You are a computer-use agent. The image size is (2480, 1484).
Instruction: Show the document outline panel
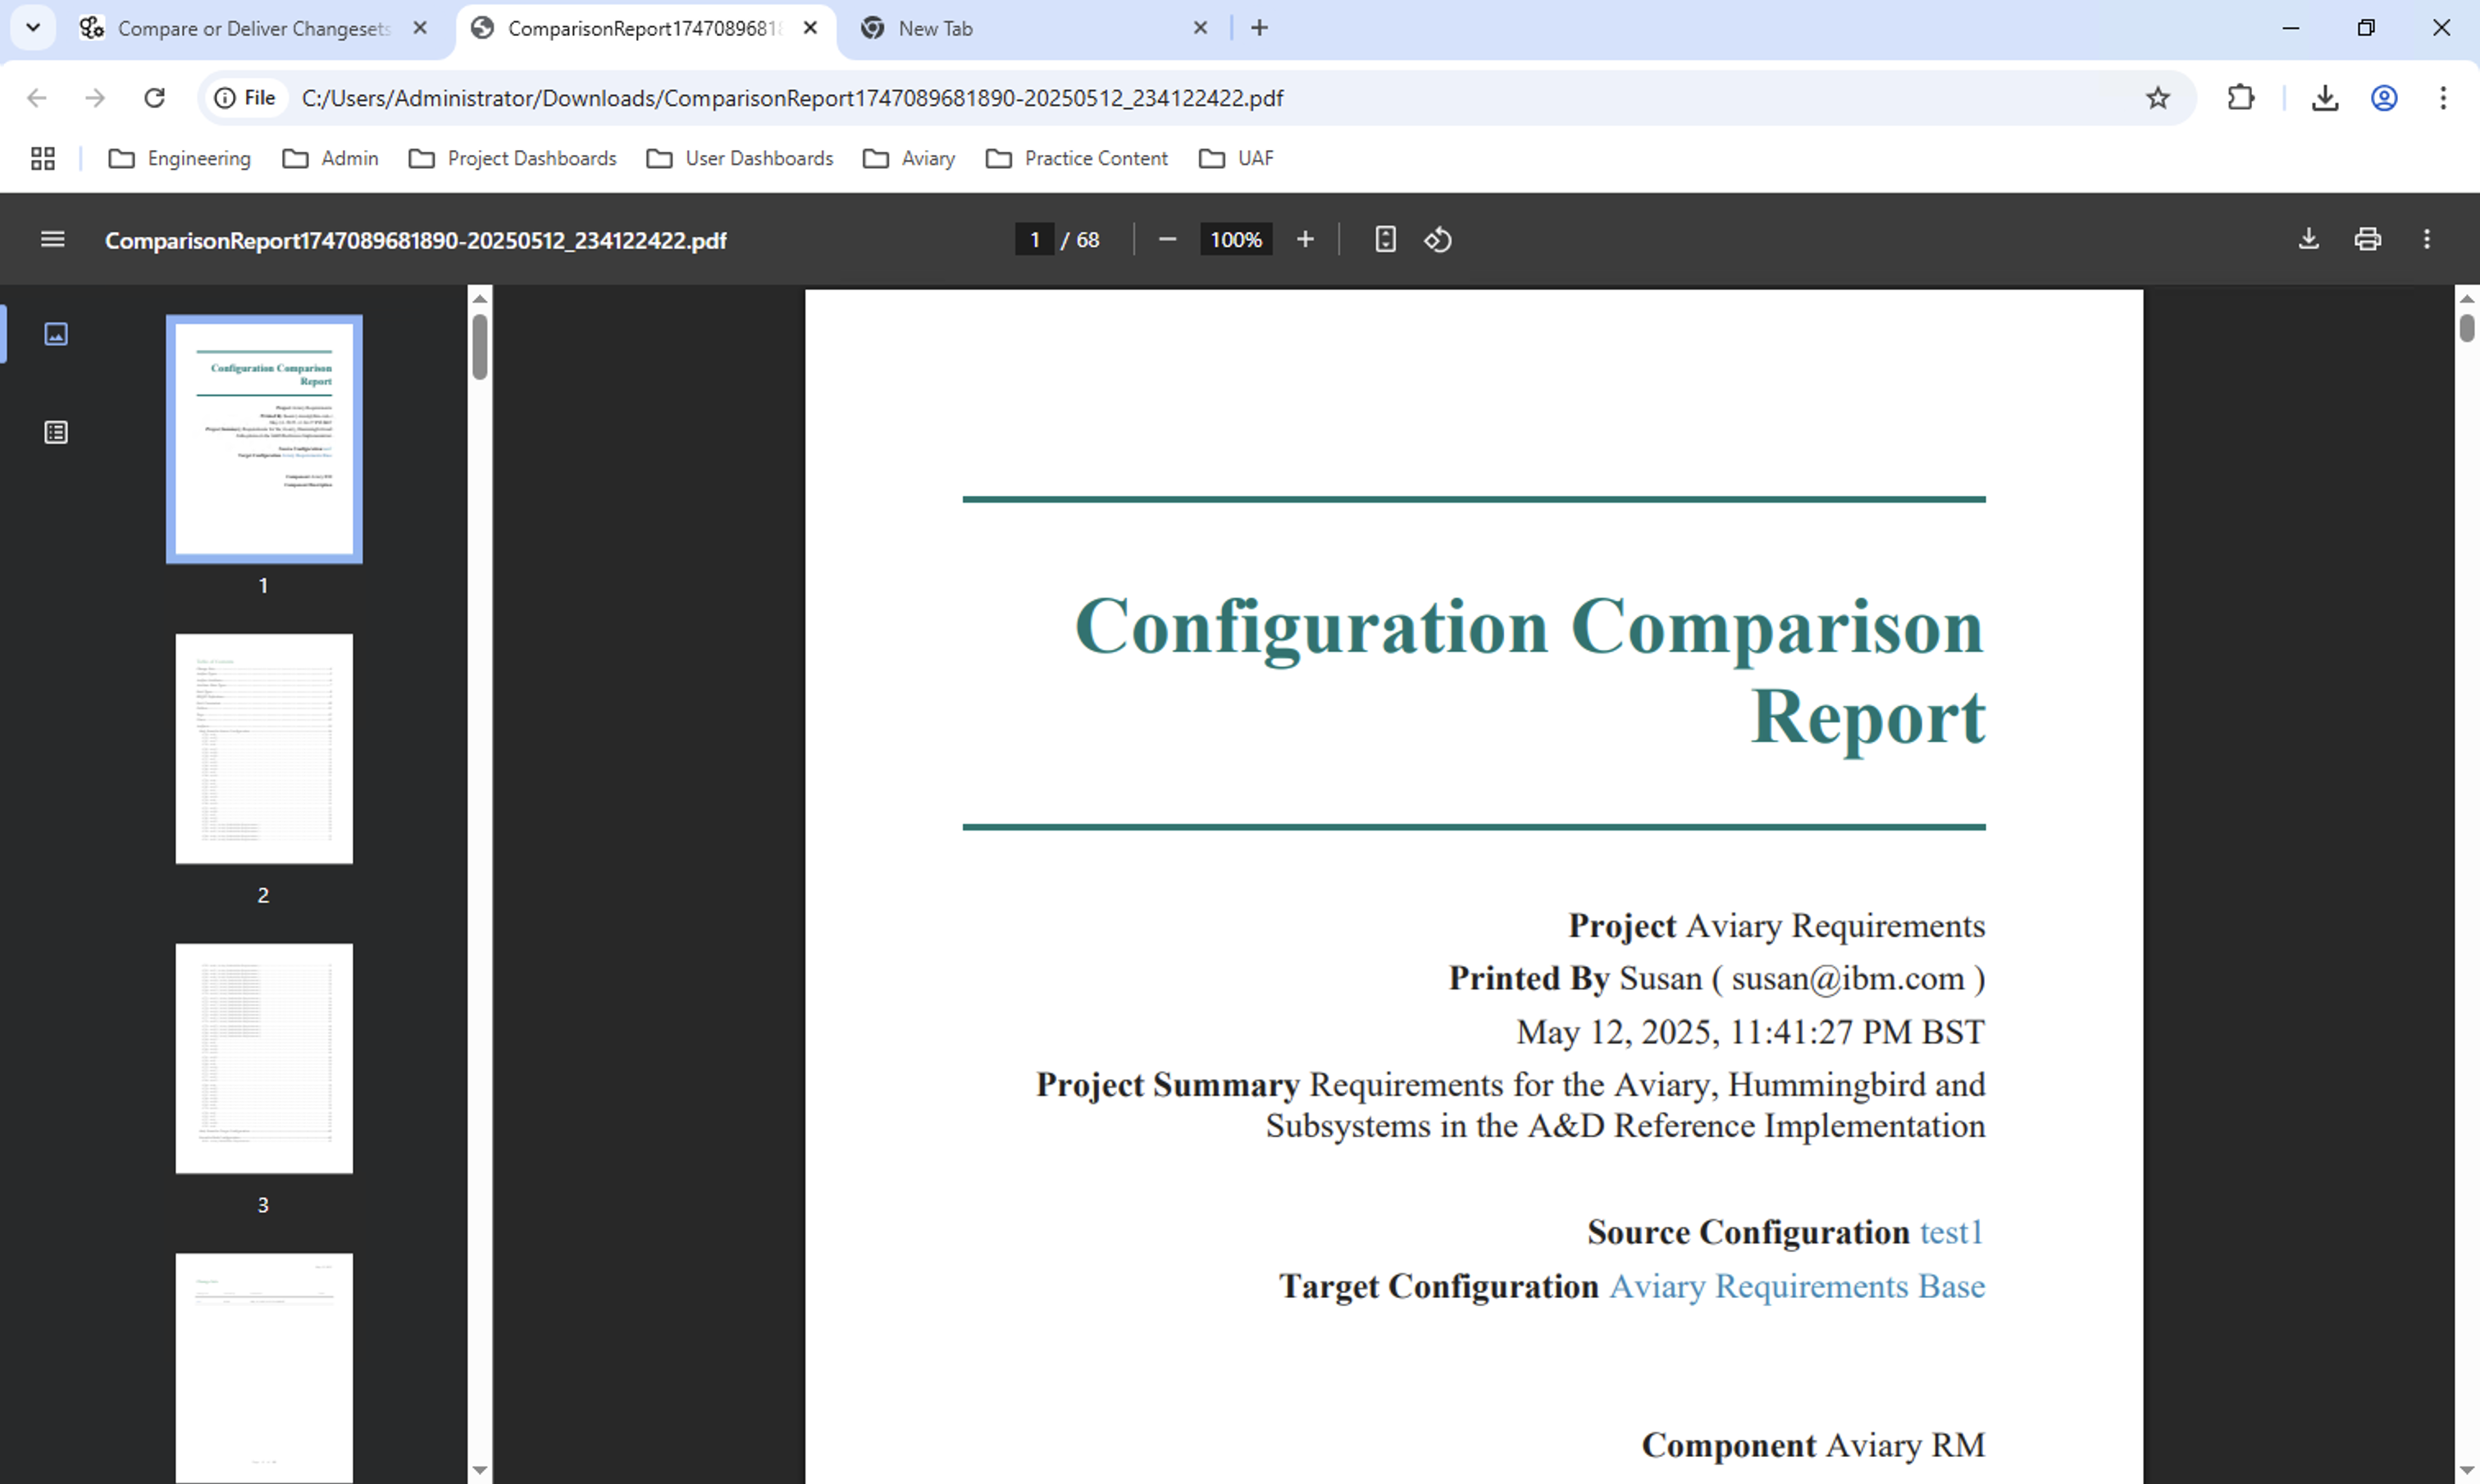[56, 432]
